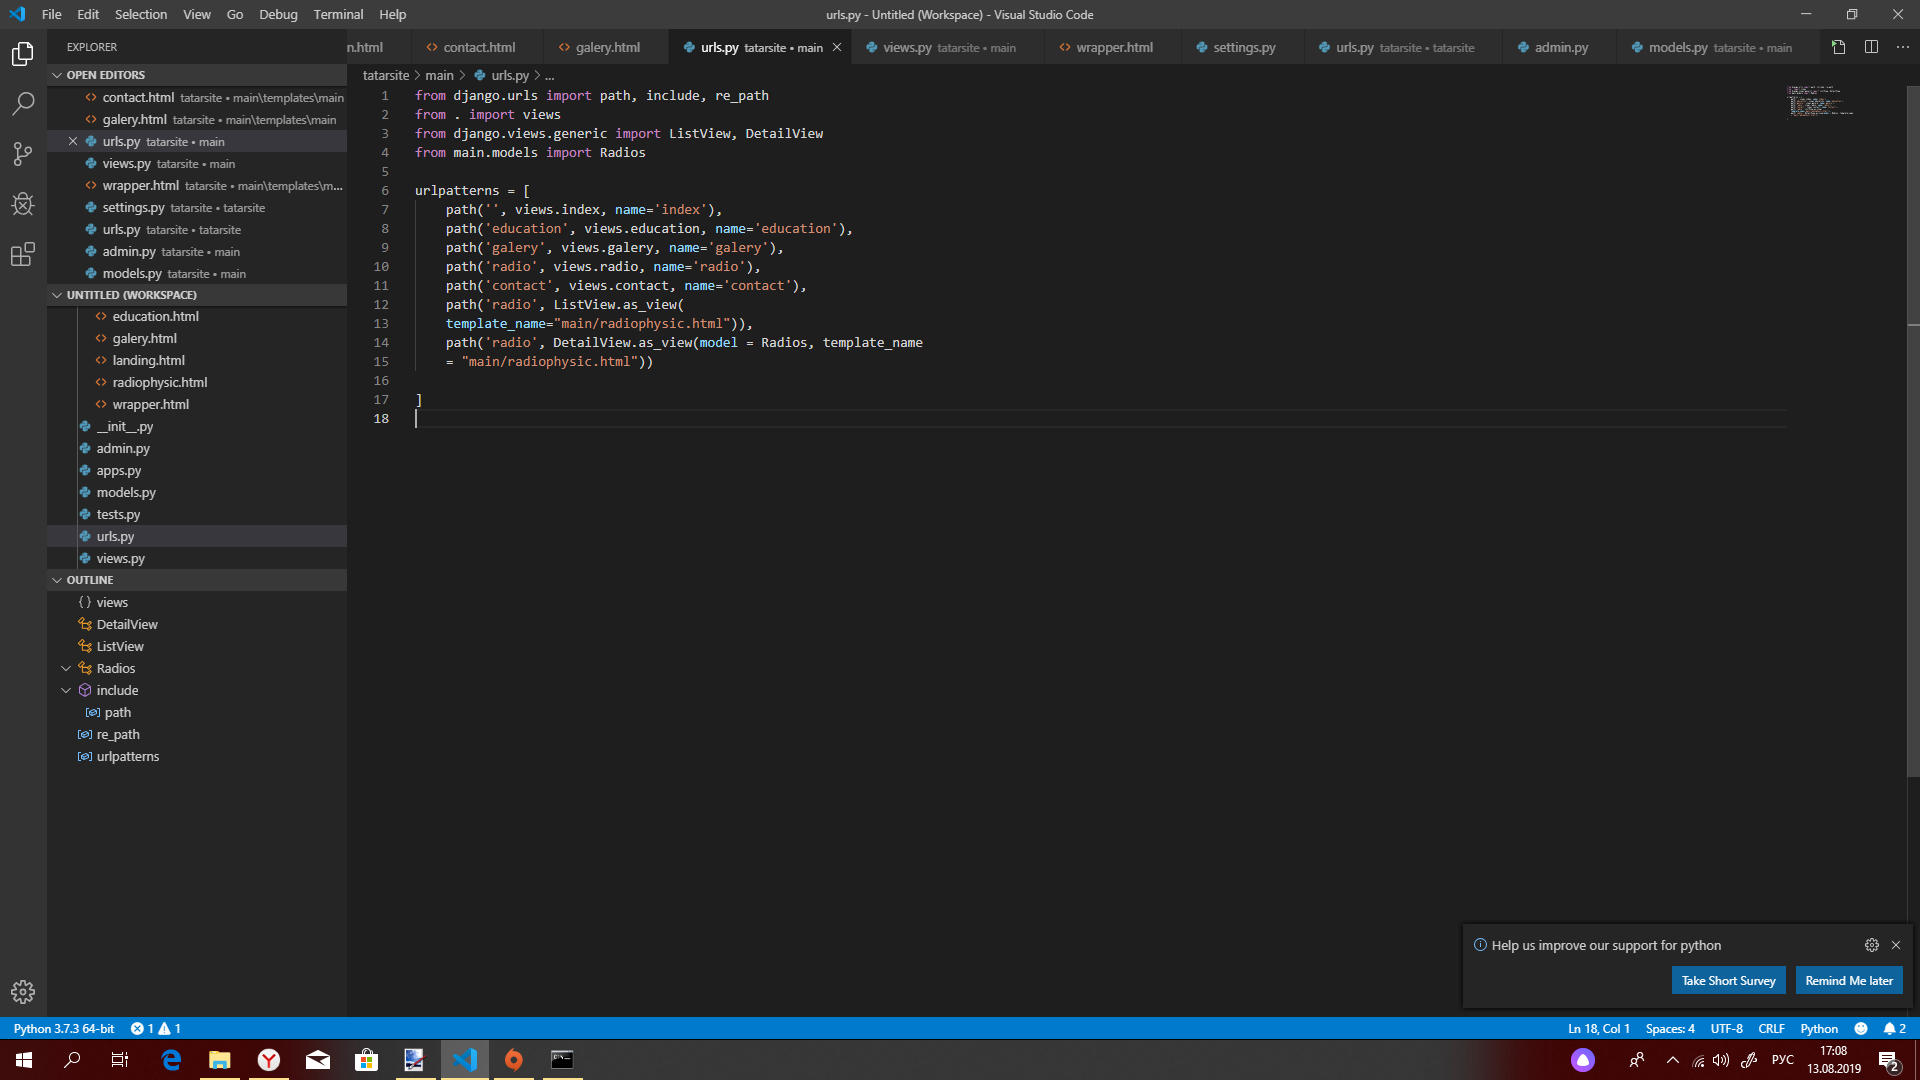Open the terminal window from taskbar
This screenshot has width=1920, height=1080.
562,1060
